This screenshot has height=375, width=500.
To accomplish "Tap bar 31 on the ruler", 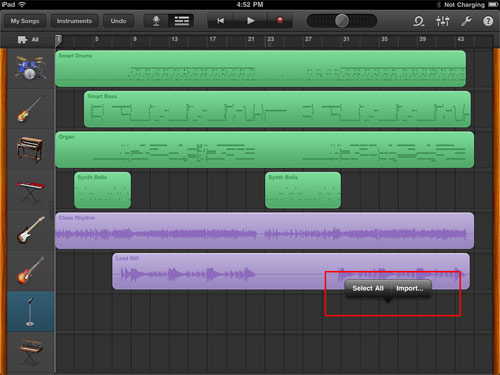I will pyautogui.click(x=346, y=39).
